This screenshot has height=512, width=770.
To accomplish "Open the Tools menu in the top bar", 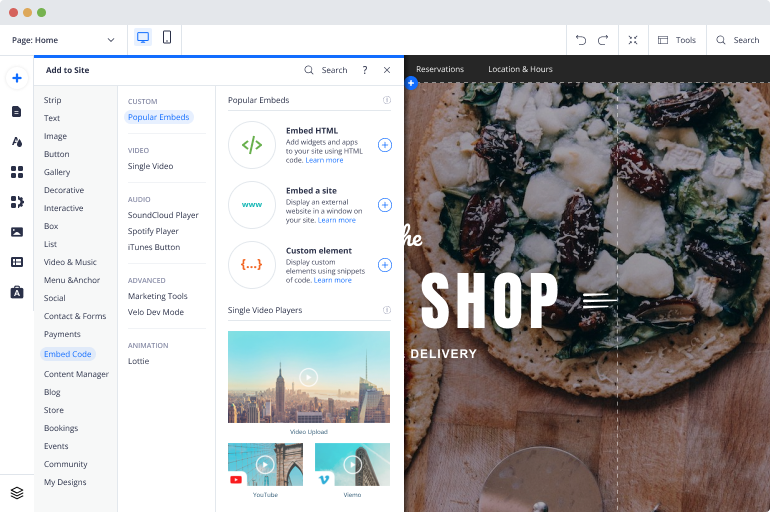I will tap(677, 40).
